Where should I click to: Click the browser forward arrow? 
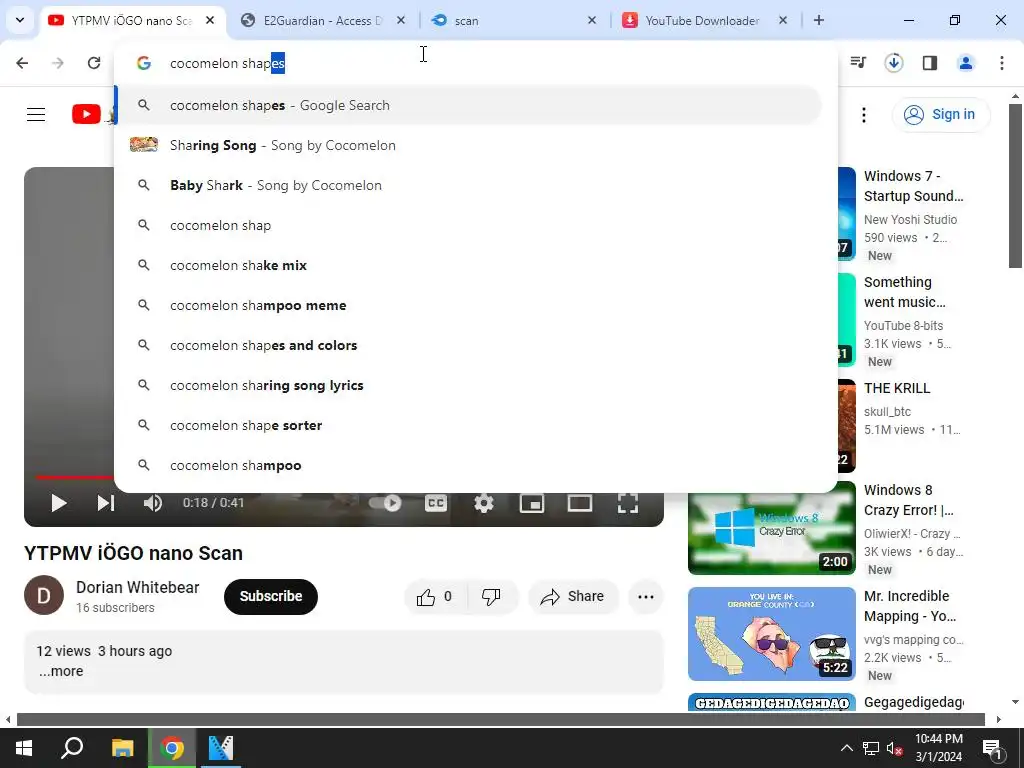(58, 63)
